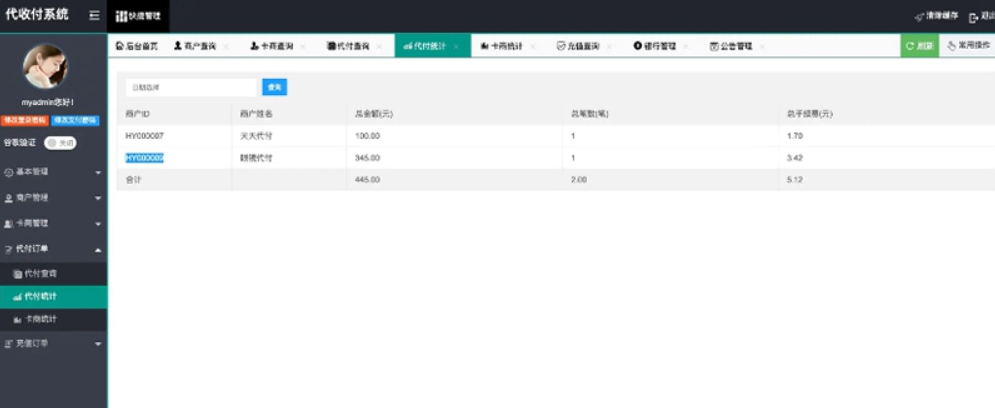Open the 快捷管理 shortcut panel
Viewport: 995px width, 408px height.
pyautogui.click(x=138, y=16)
